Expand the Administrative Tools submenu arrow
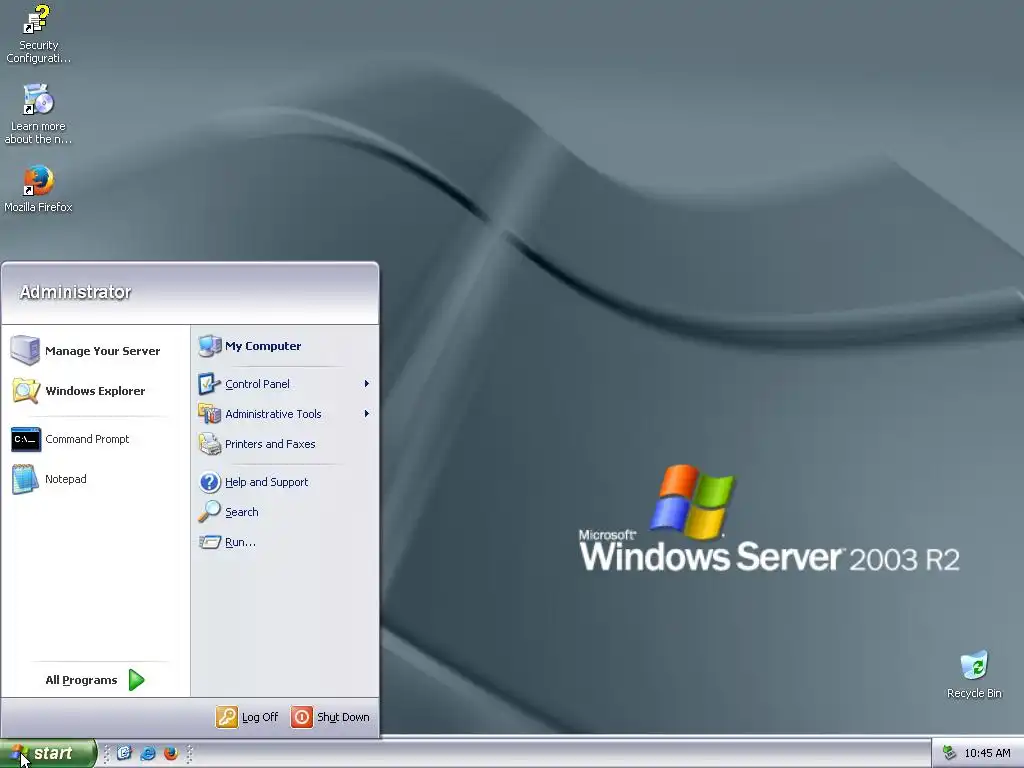 tap(366, 413)
